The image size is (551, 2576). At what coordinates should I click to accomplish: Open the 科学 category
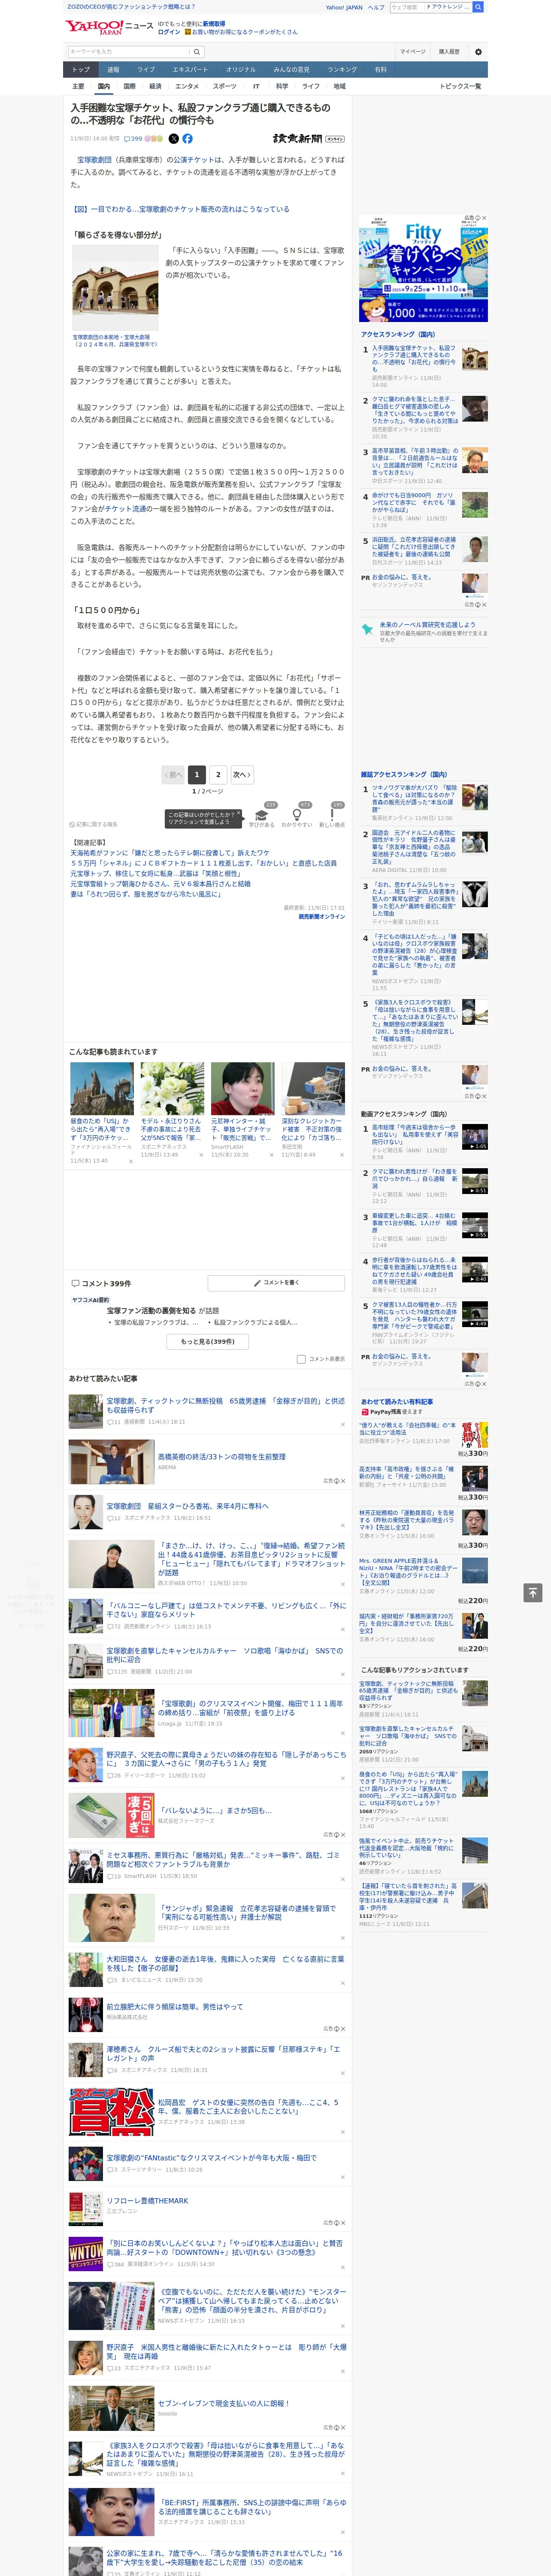(x=282, y=86)
